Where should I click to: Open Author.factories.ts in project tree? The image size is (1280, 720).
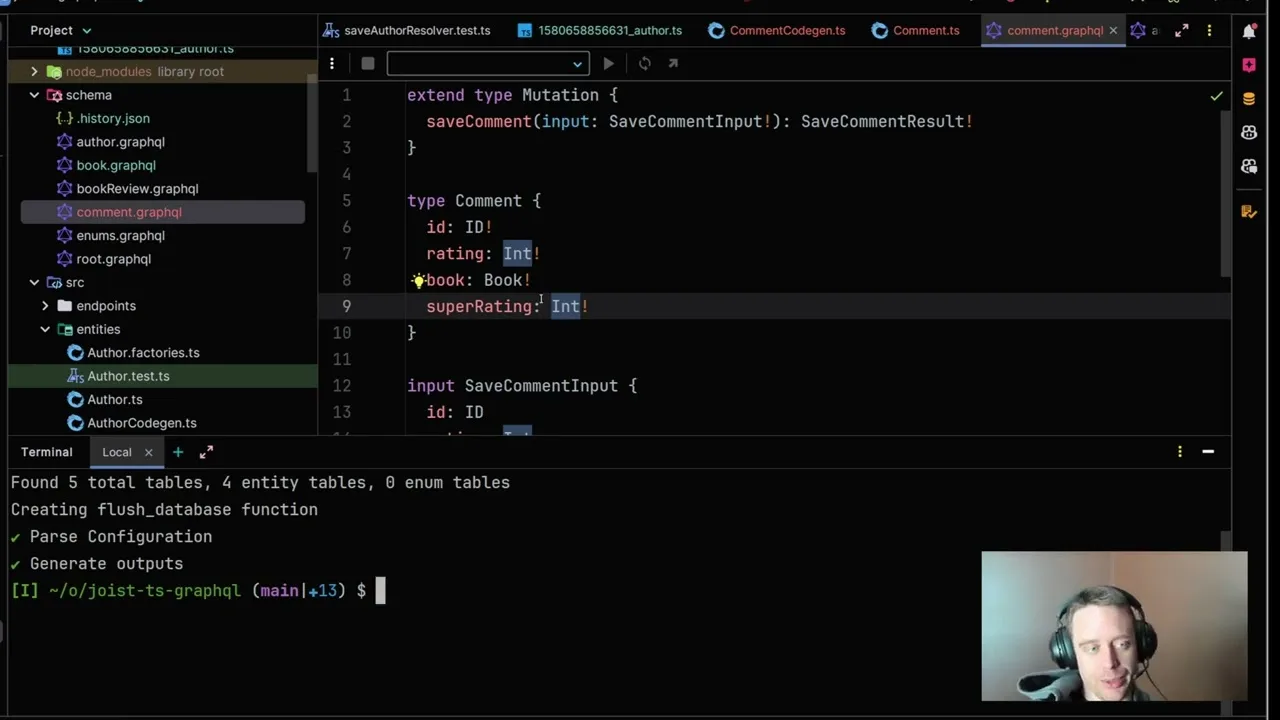143,352
